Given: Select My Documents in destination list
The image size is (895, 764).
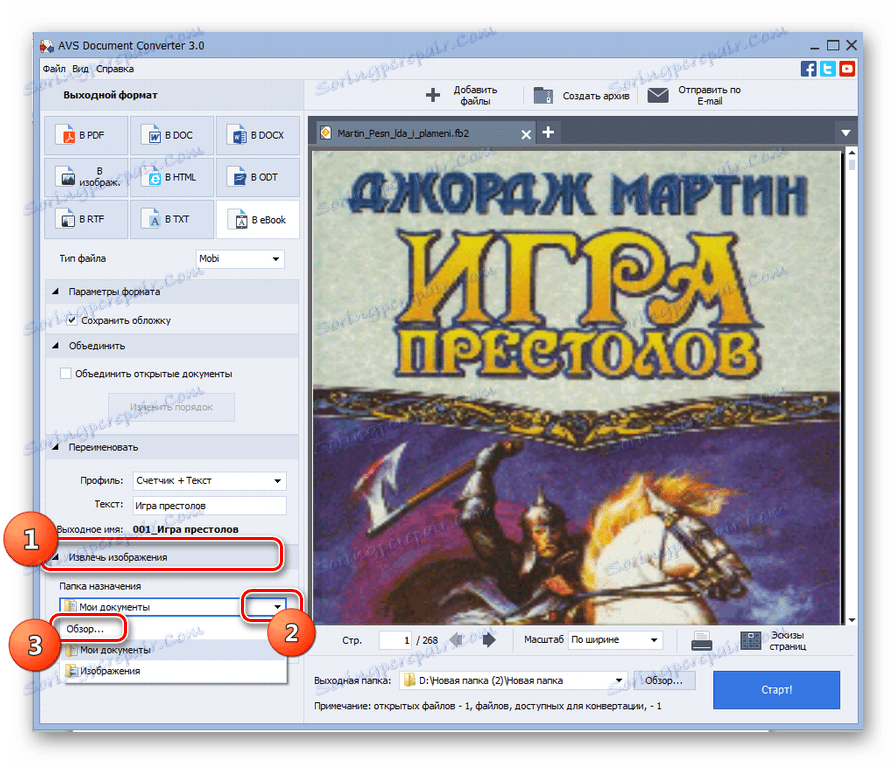Looking at the screenshot, I should pos(174,650).
